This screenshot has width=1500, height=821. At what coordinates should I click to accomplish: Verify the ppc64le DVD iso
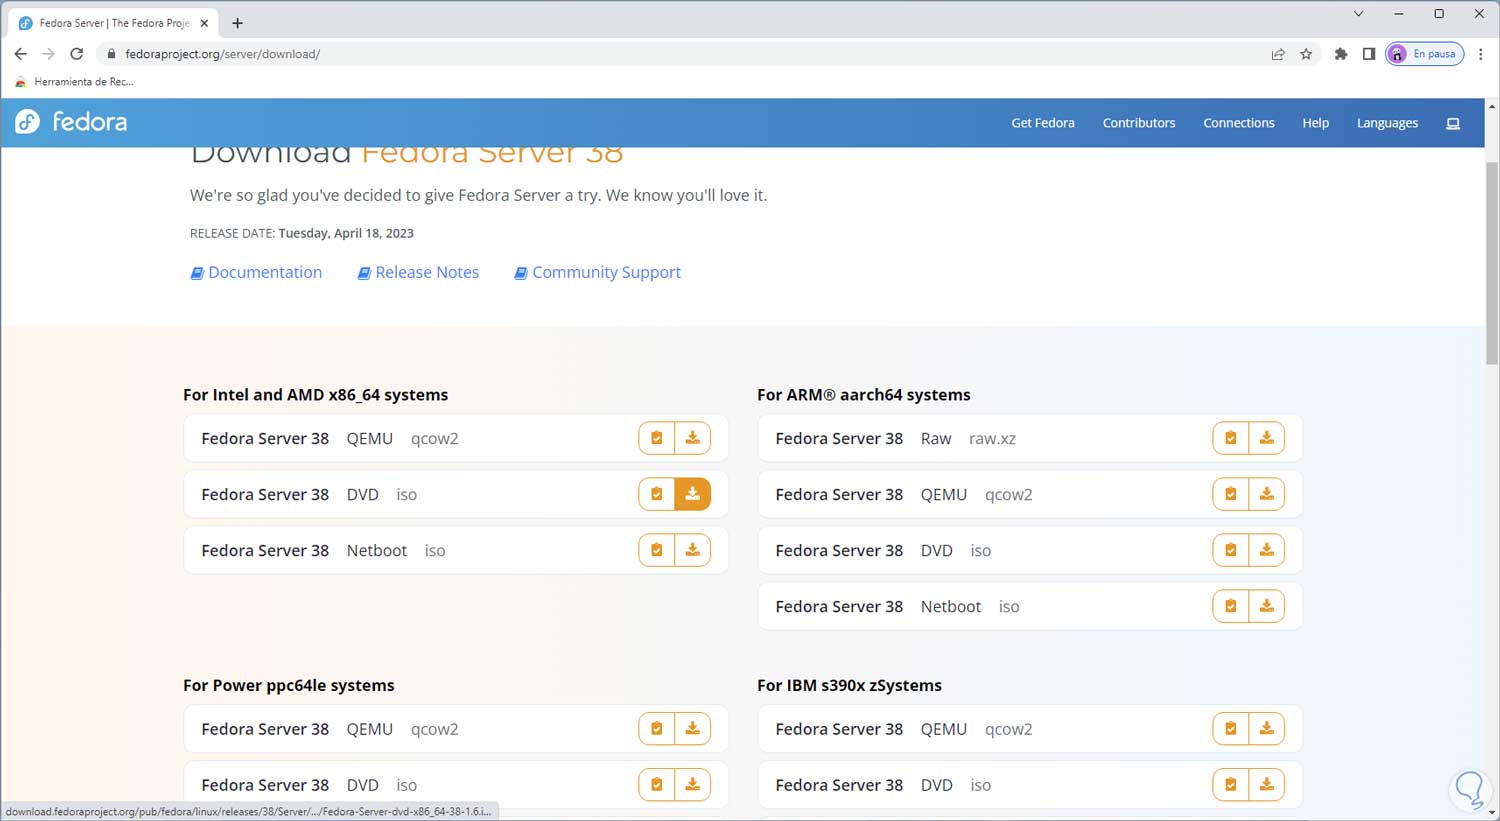(657, 785)
